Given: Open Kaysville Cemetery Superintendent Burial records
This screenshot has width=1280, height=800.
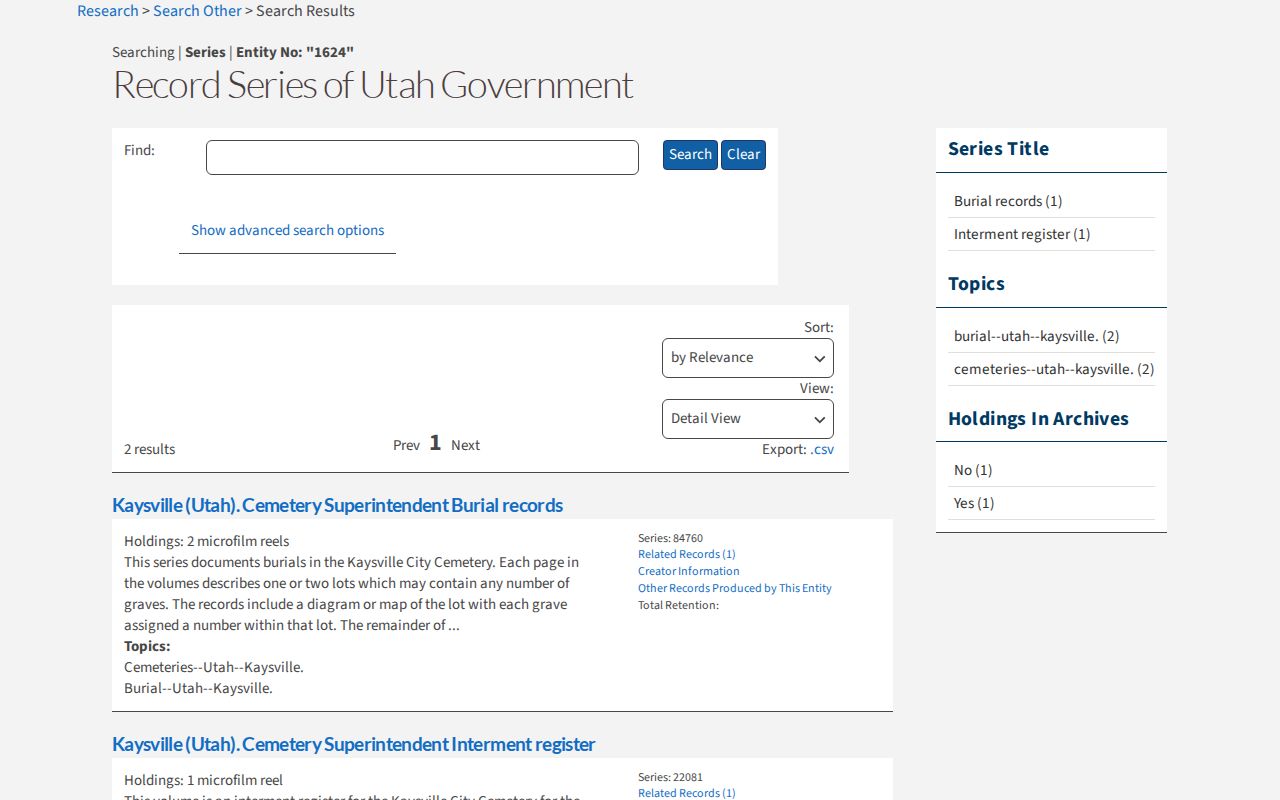Looking at the screenshot, I should point(338,506).
